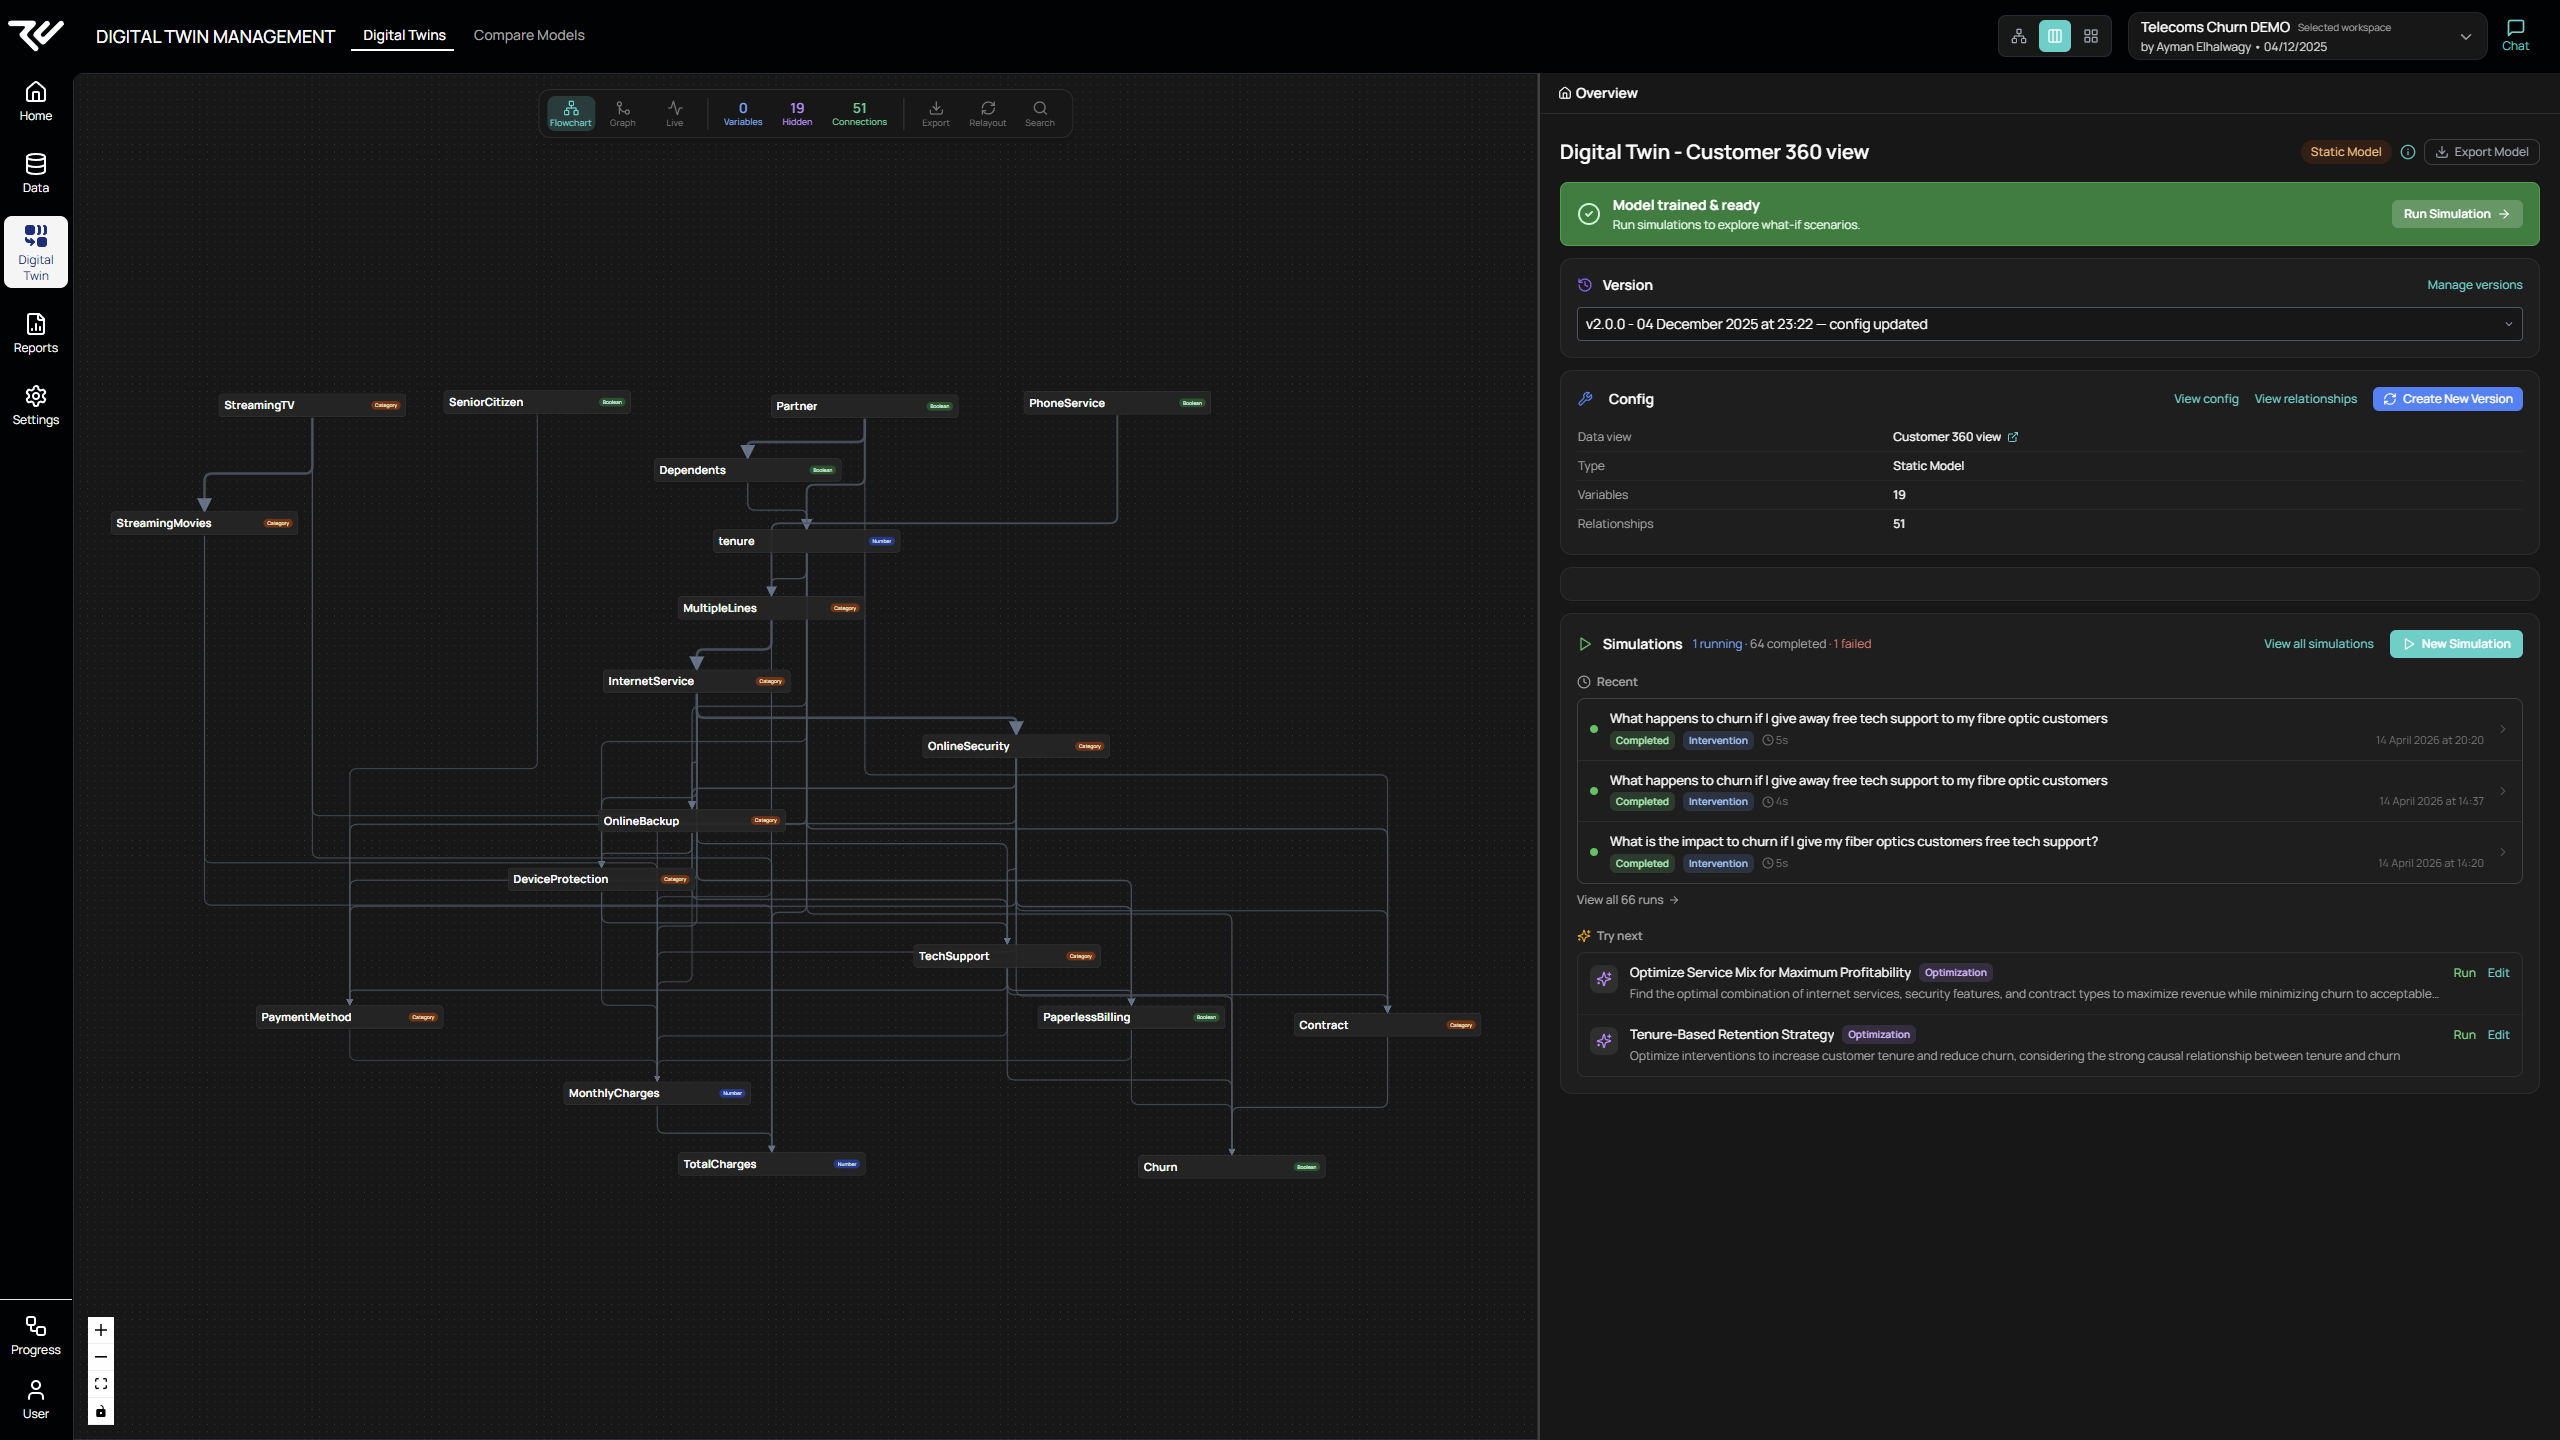Zoom in using the plus control
2560x1440 pixels.
click(x=100, y=1330)
